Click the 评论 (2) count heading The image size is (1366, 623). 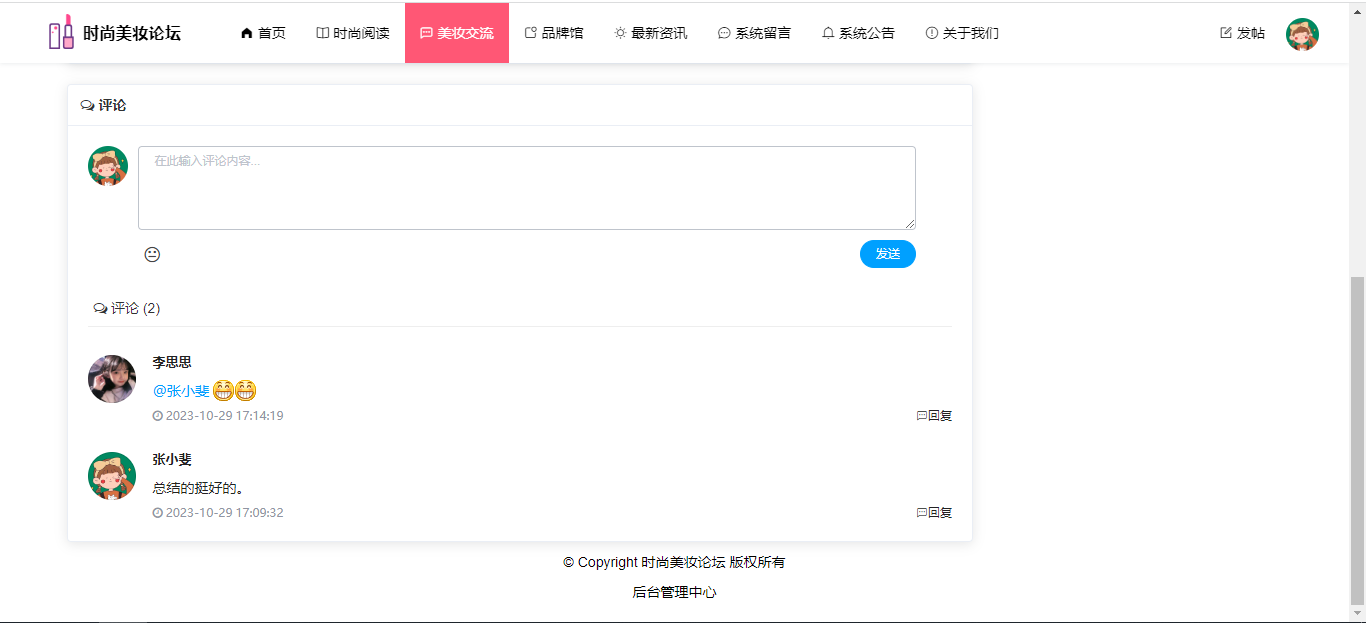127,308
